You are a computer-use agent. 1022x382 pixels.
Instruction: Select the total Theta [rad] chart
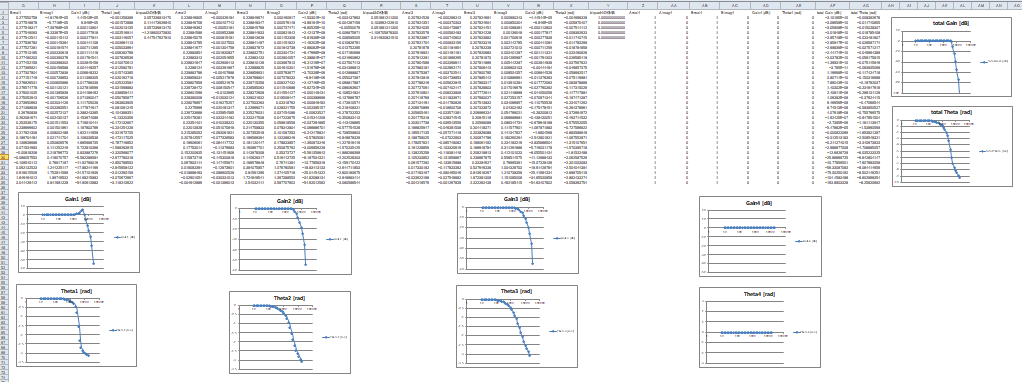(x=952, y=147)
